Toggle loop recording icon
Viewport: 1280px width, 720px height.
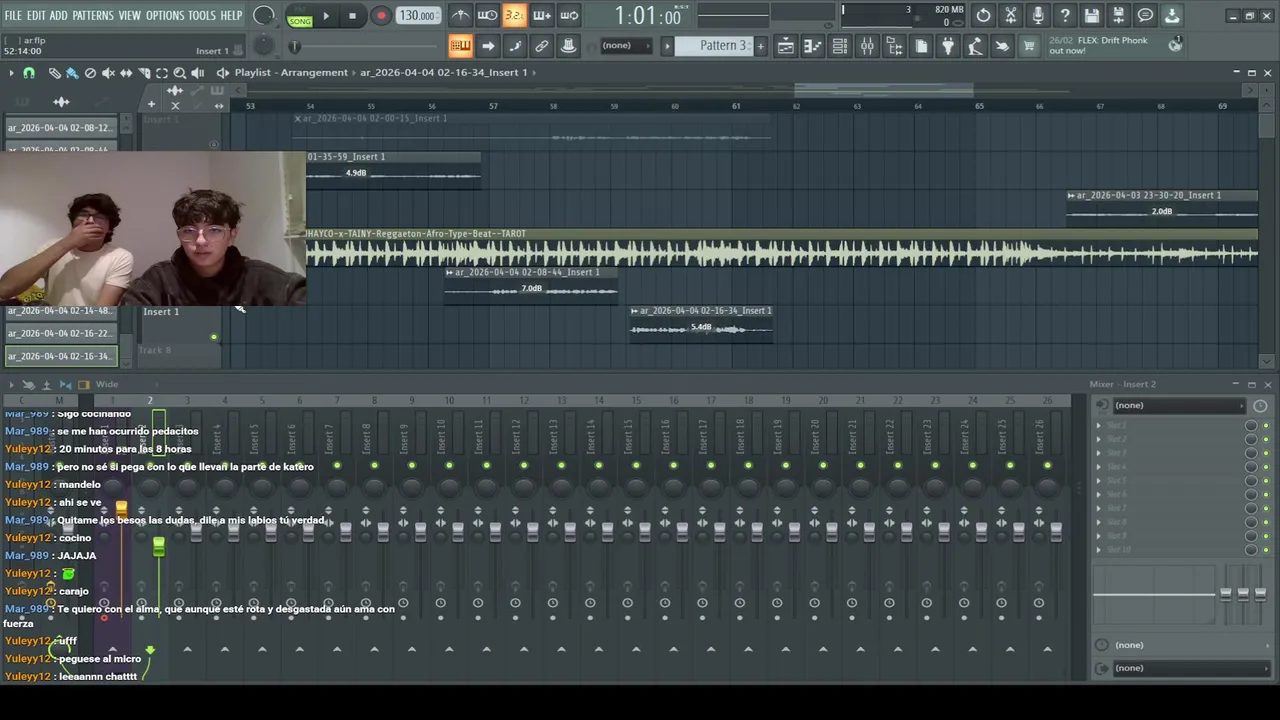tap(568, 15)
